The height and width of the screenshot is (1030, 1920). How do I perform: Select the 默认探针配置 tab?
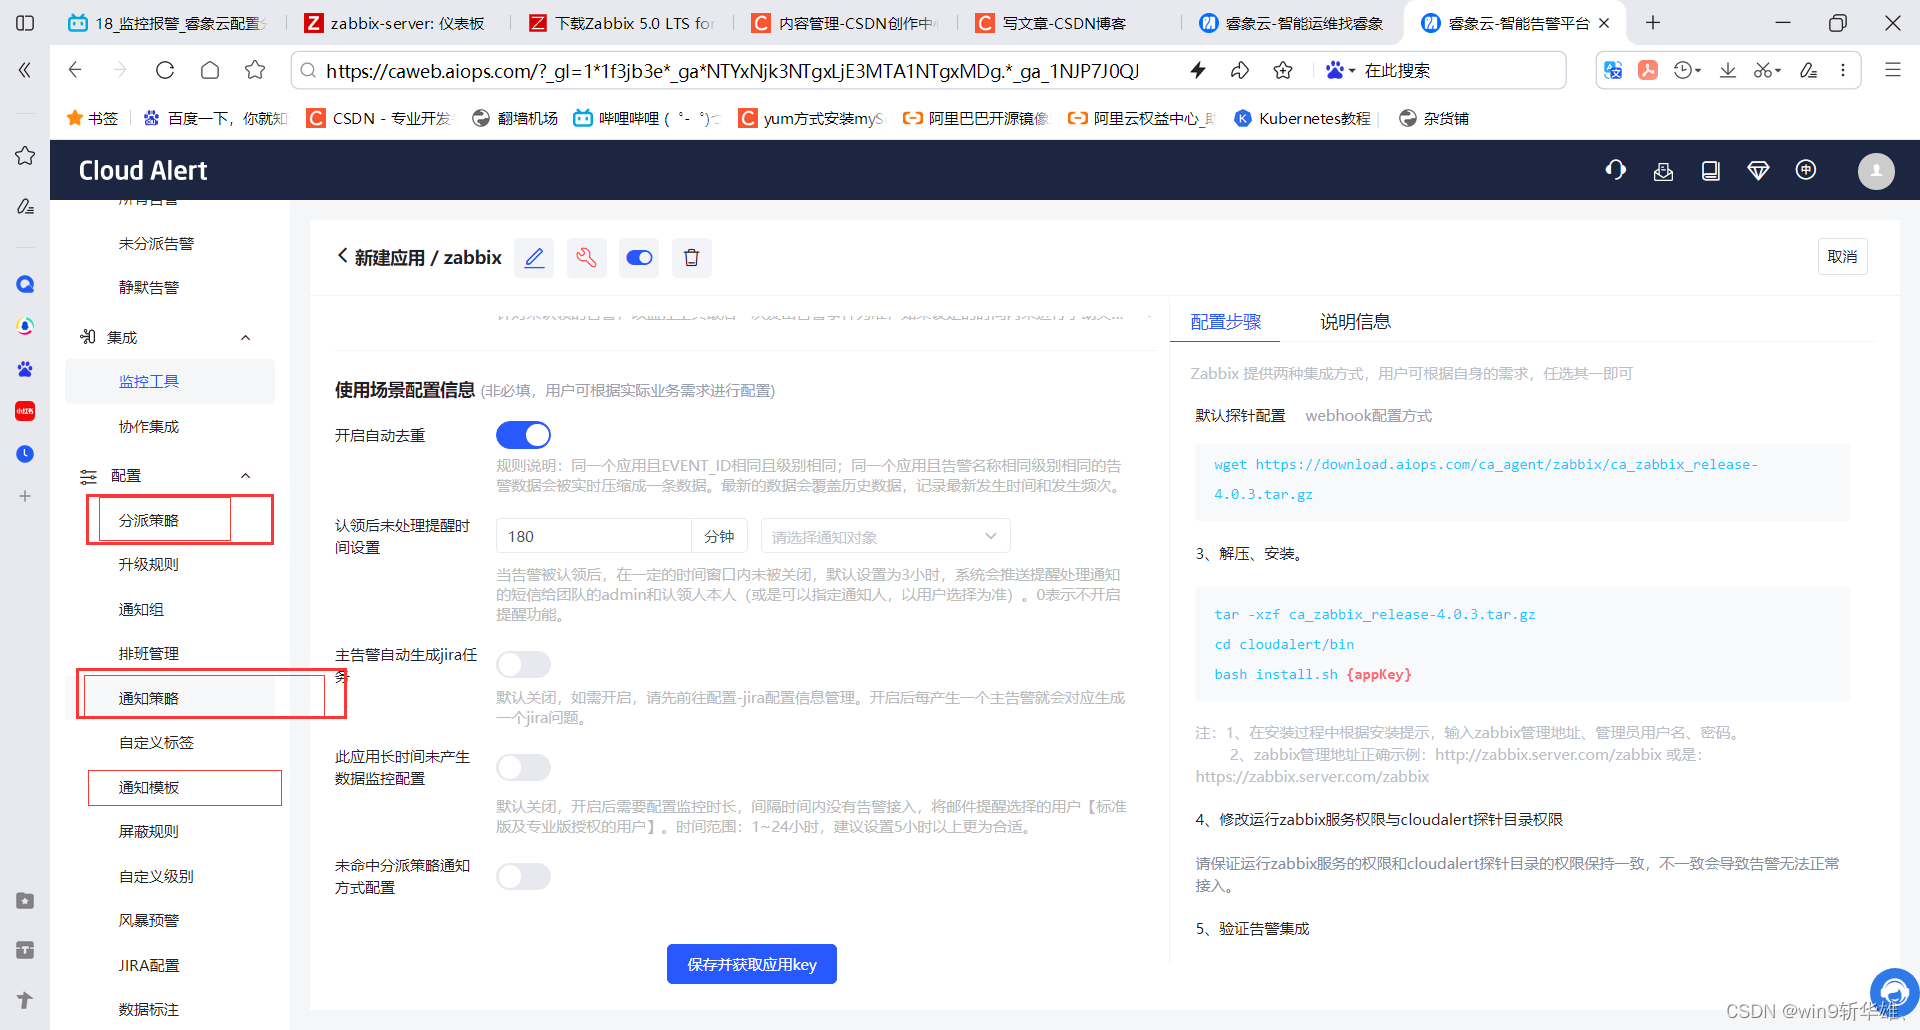point(1240,416)
